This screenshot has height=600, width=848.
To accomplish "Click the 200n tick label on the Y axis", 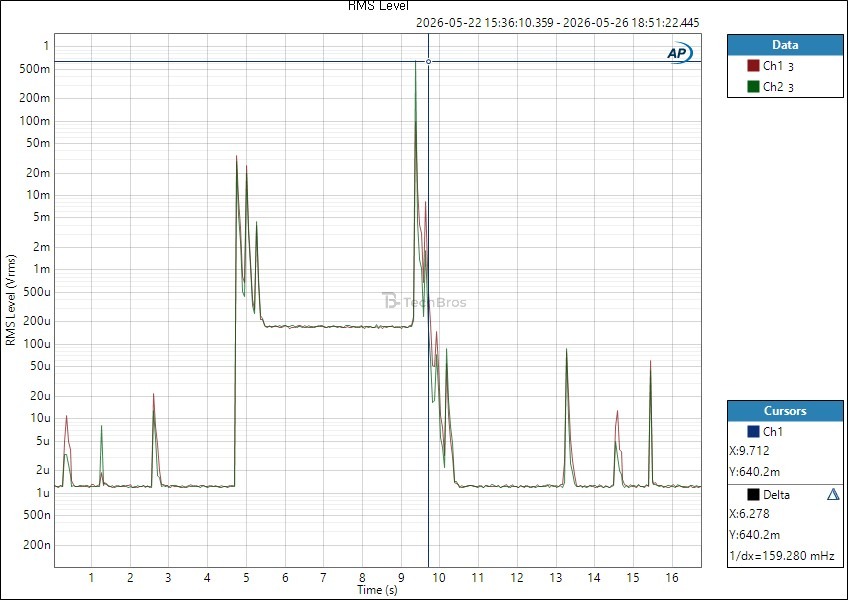I will tap(37, 545).
